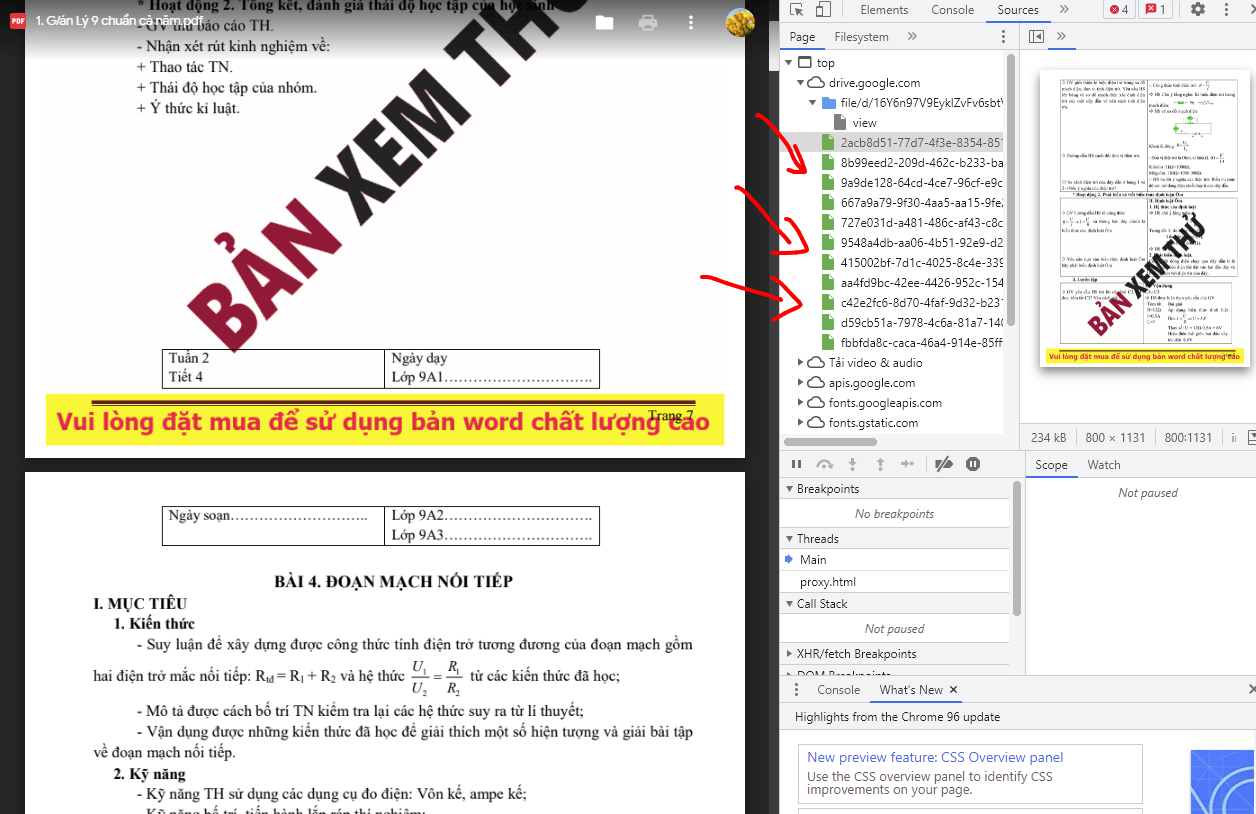Activate the inspect element picker icon
1256x814 pixels.
797,10
